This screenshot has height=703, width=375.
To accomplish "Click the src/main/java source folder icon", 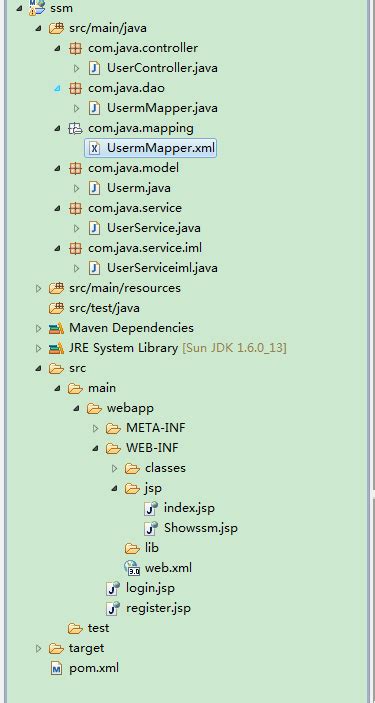I will tap(56, 28).
